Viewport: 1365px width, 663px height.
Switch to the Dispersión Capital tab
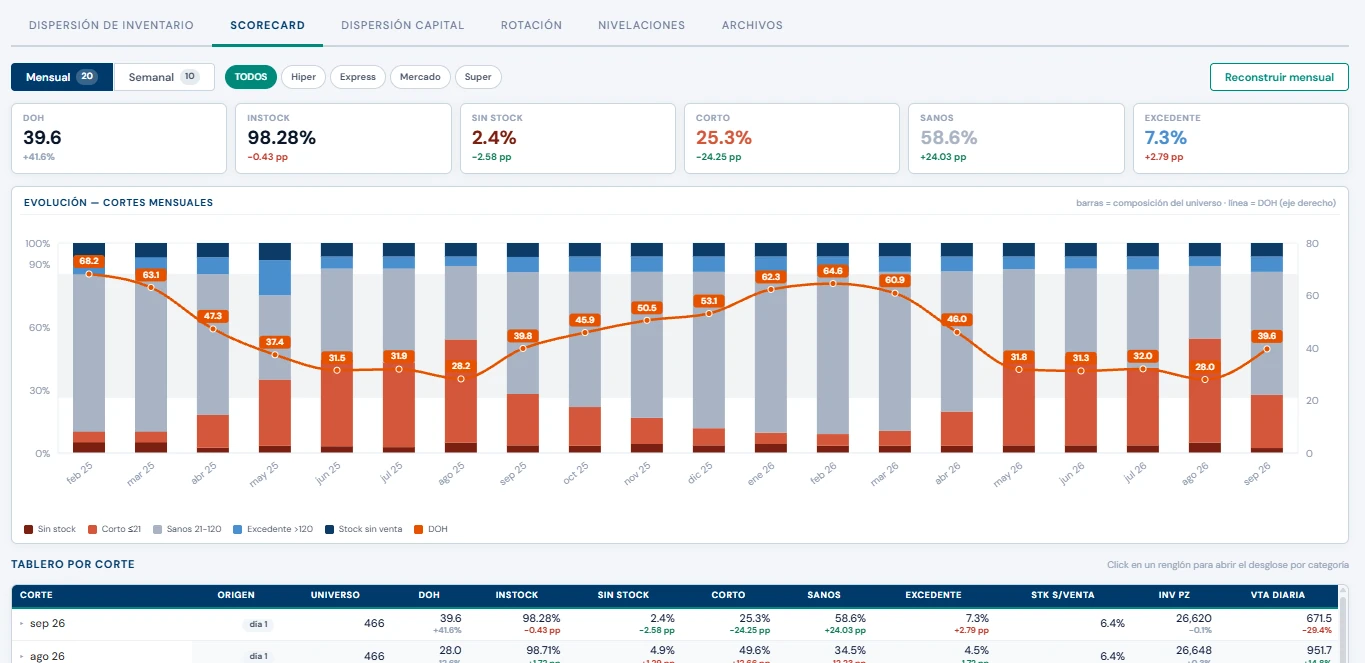tap(402, 25)
